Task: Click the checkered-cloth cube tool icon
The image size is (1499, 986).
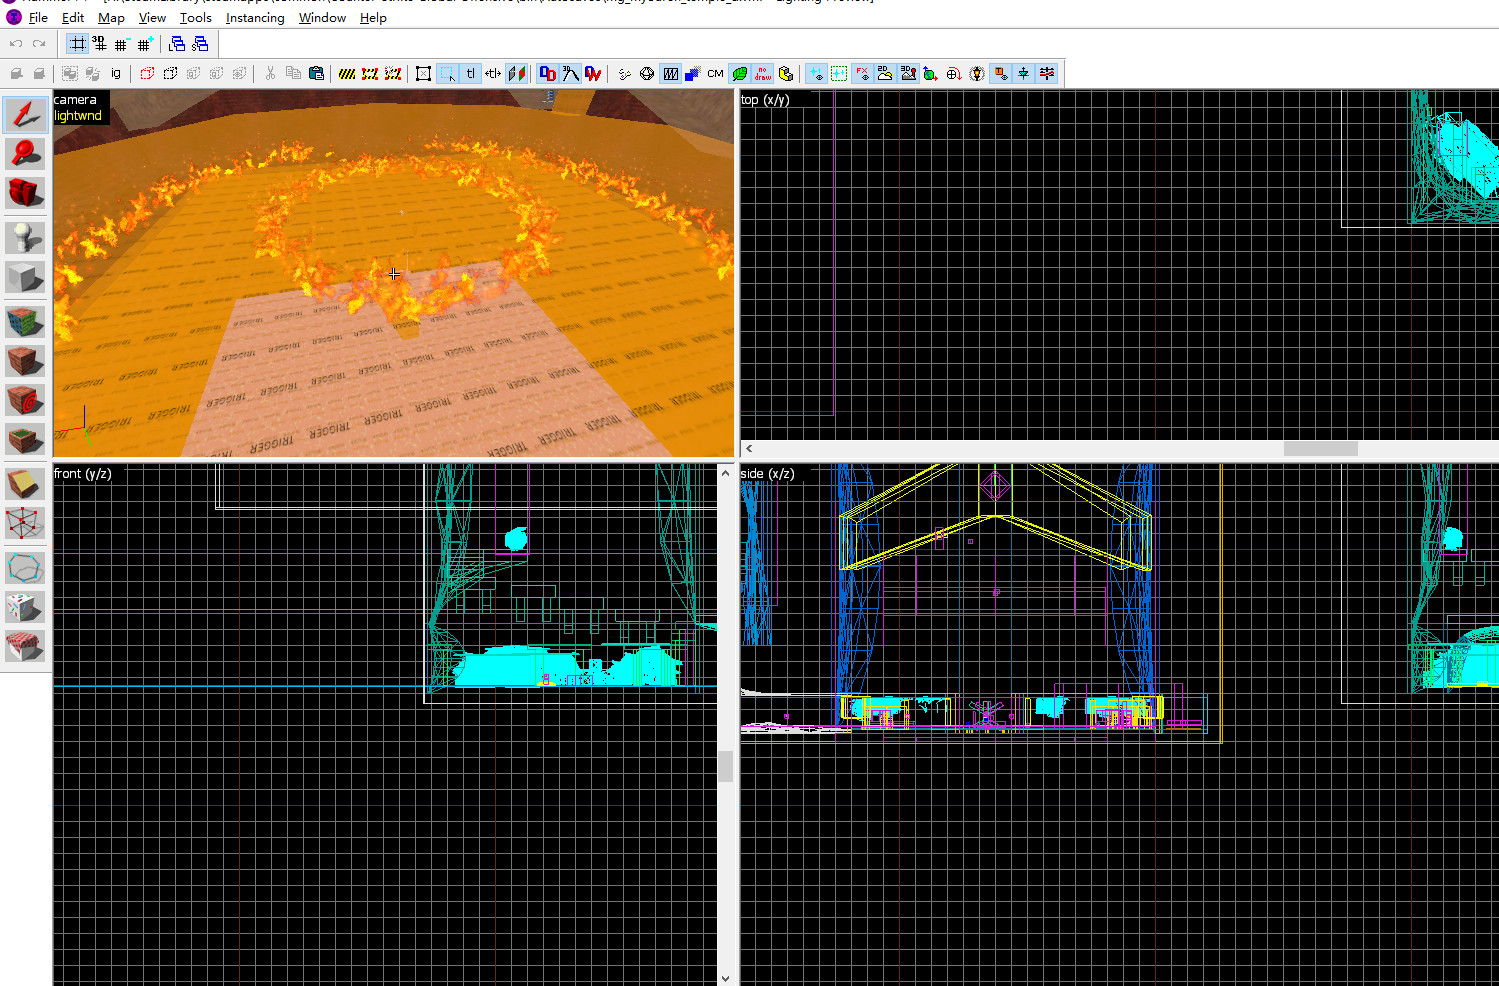Action: pos(25,645)
